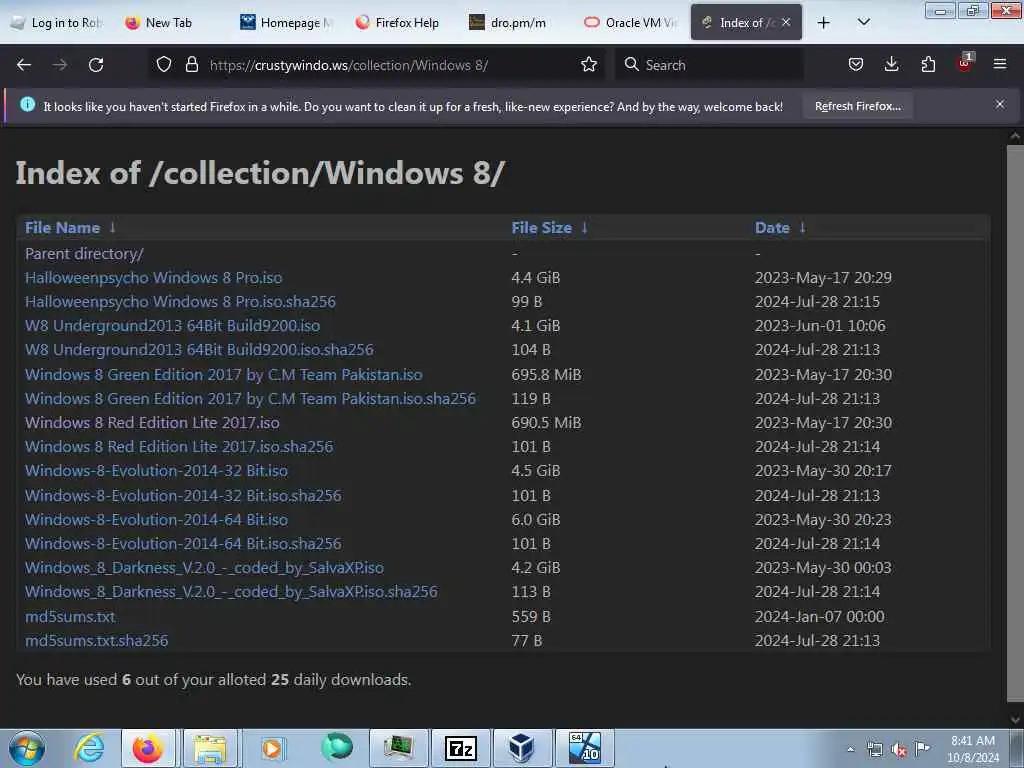Open the md5sums.txt.sha256 file
Viewport: 1024px width, 768px height.
coord(97,641)
